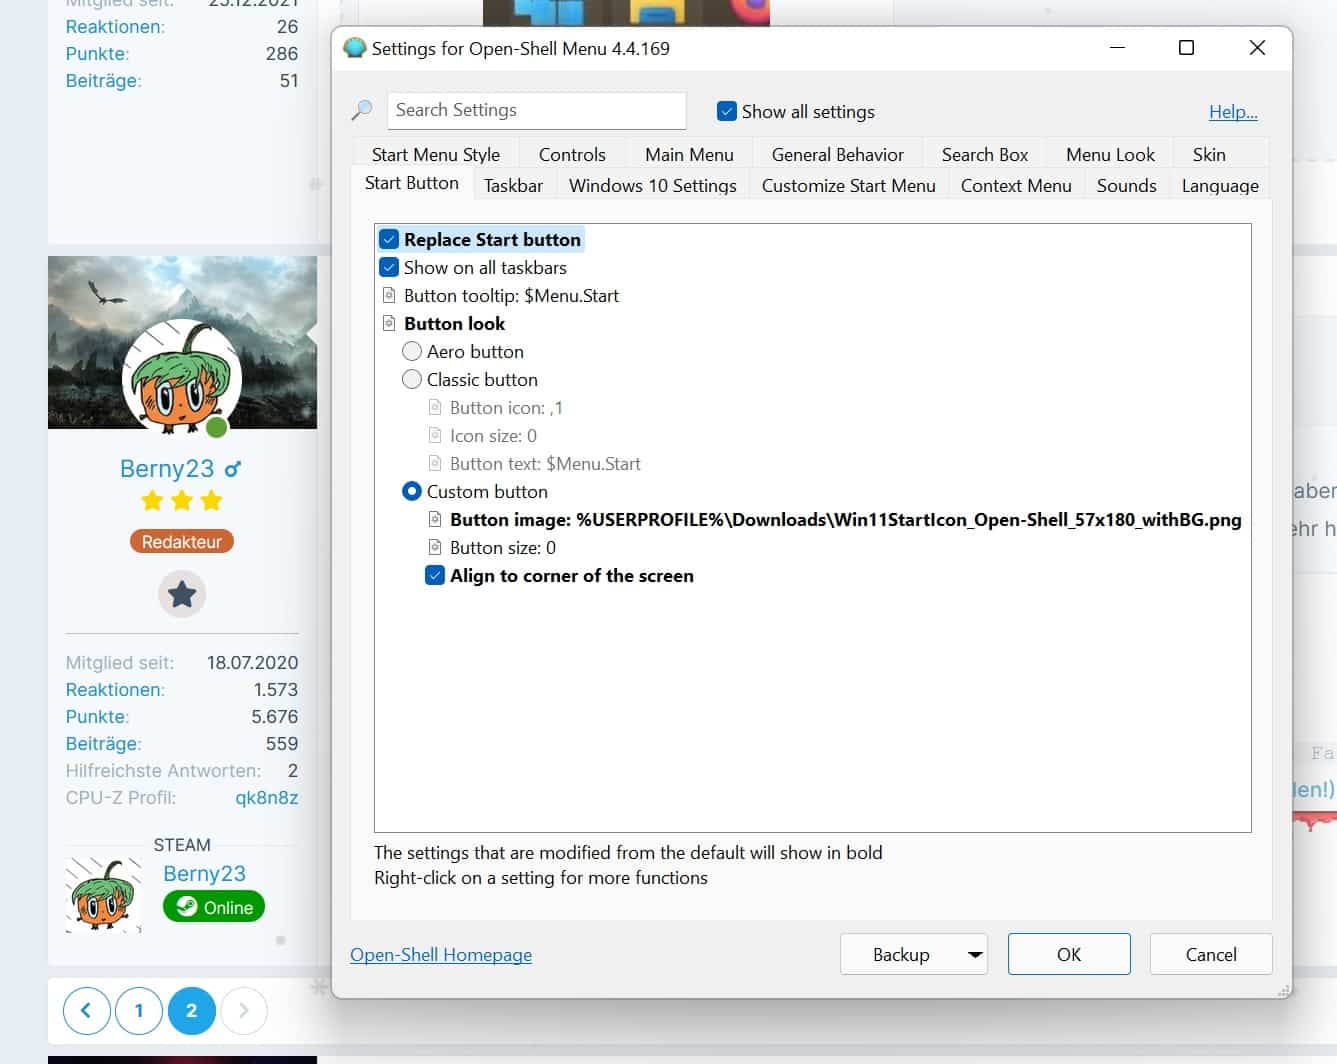Viewport: 1337px width, 1064px height.
Task: Open Berny23's pumpkin avatar picture
Action: pos(182,378)
